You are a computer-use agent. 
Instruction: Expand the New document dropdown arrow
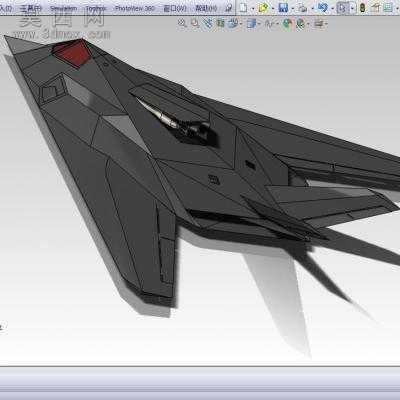pyautogui.click(x=253, y=8)
